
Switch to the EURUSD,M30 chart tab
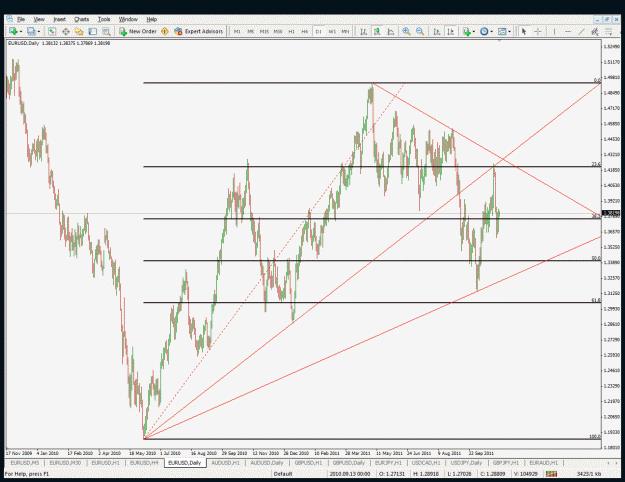[65, 463]
